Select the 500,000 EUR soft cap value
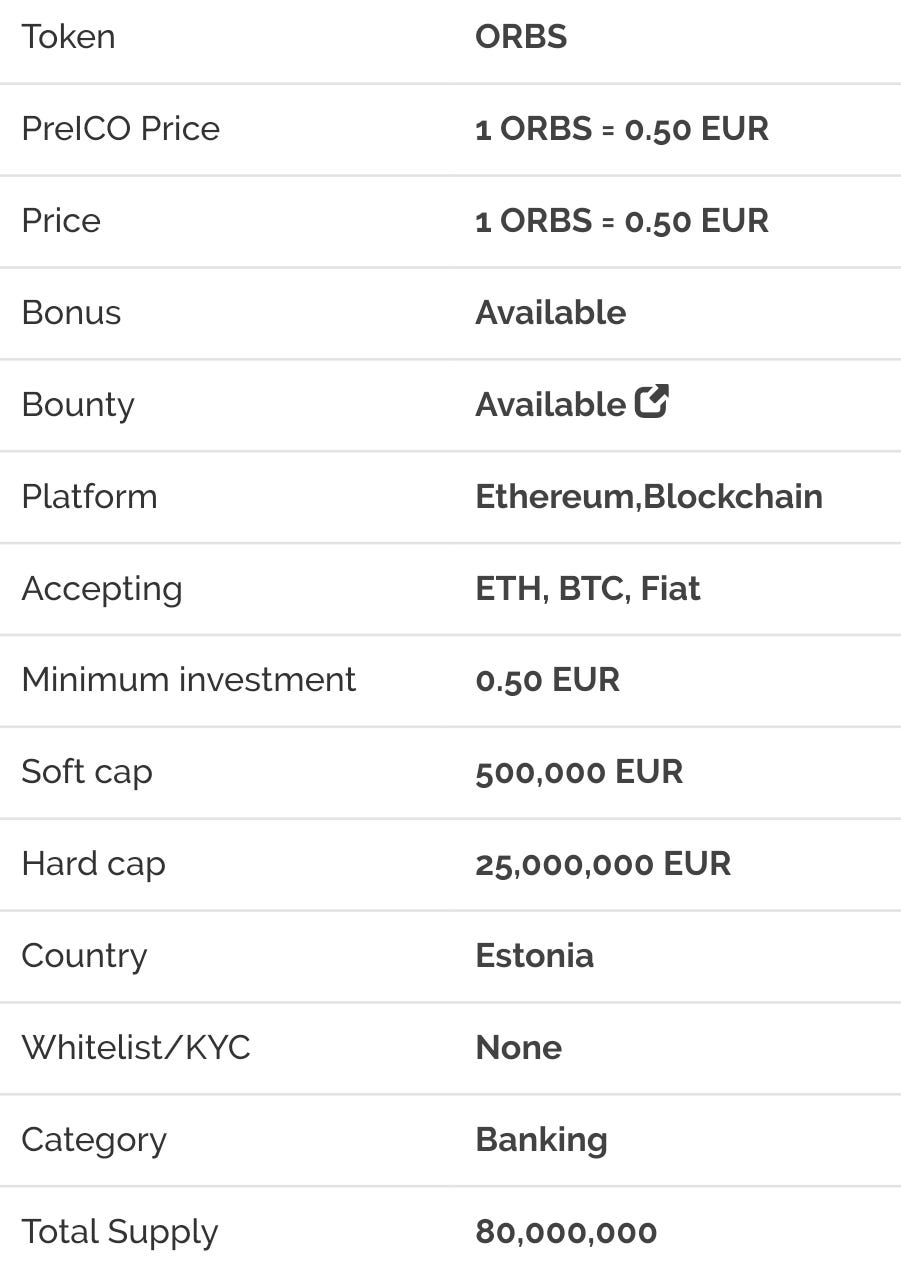This screenshot has width=901, height=1270. click(578, 772)
